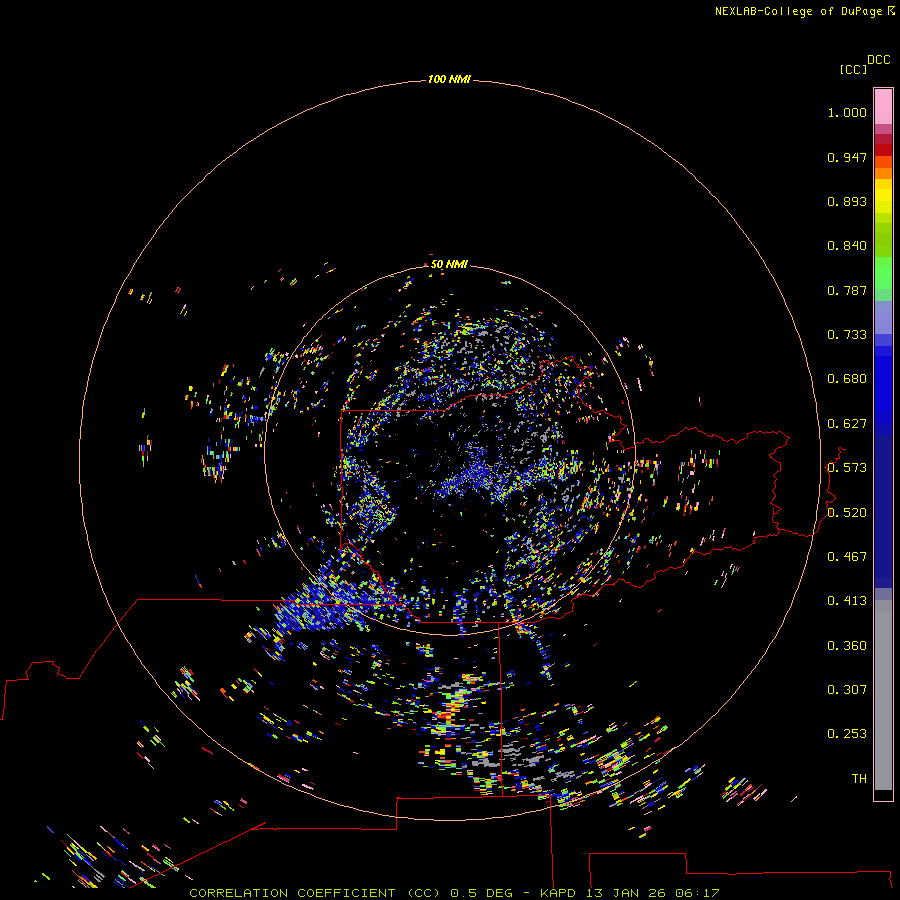Click the [CC] units label
The height and width of the screenshot is (900, 900).
point(853,69)
